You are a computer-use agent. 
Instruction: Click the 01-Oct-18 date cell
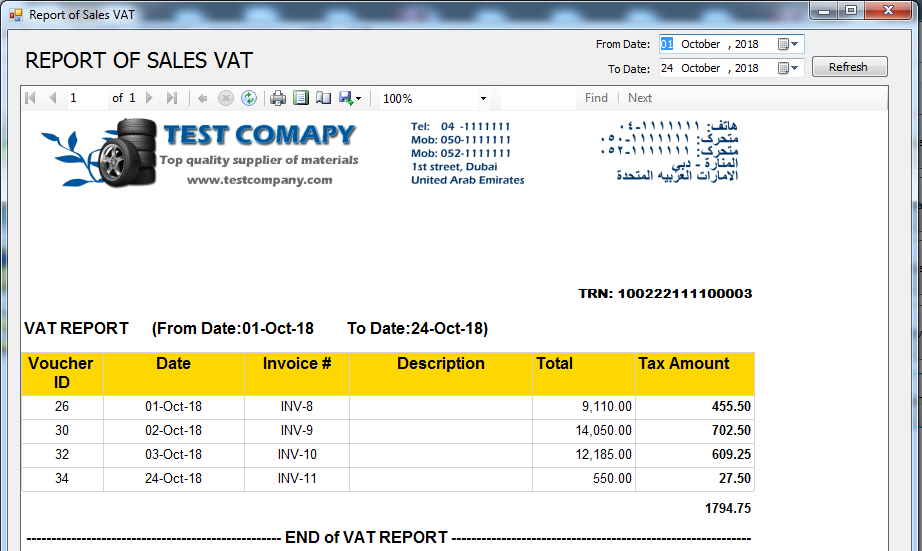(x=173, y=406)
